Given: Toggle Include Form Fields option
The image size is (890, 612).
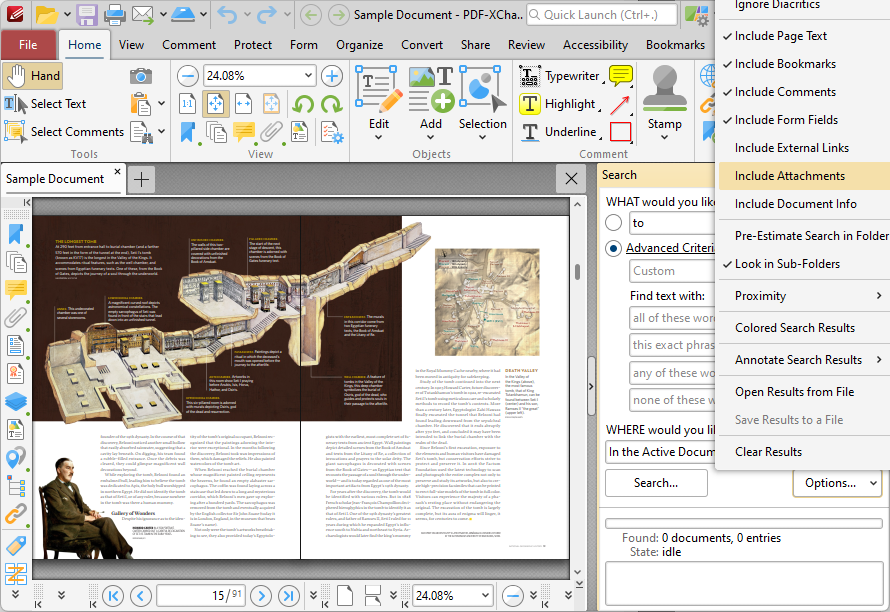Looking at the screenshot, I should 804,120.
